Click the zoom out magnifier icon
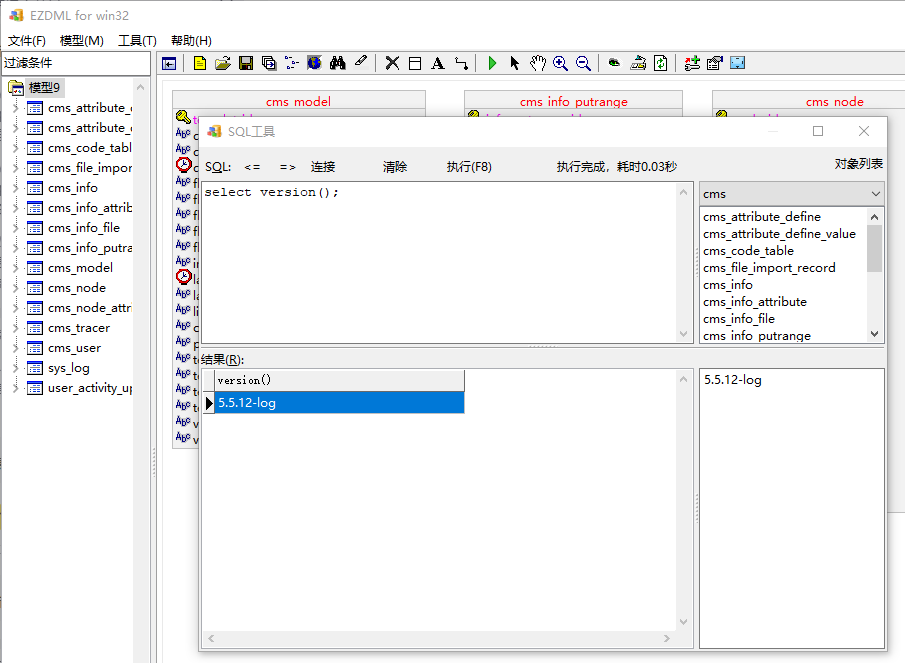 click(584, 63)
